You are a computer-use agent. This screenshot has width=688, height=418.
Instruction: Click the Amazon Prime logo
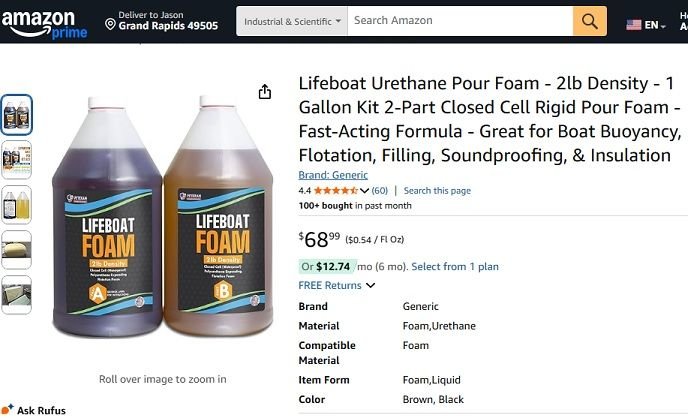tap(46, 21)
